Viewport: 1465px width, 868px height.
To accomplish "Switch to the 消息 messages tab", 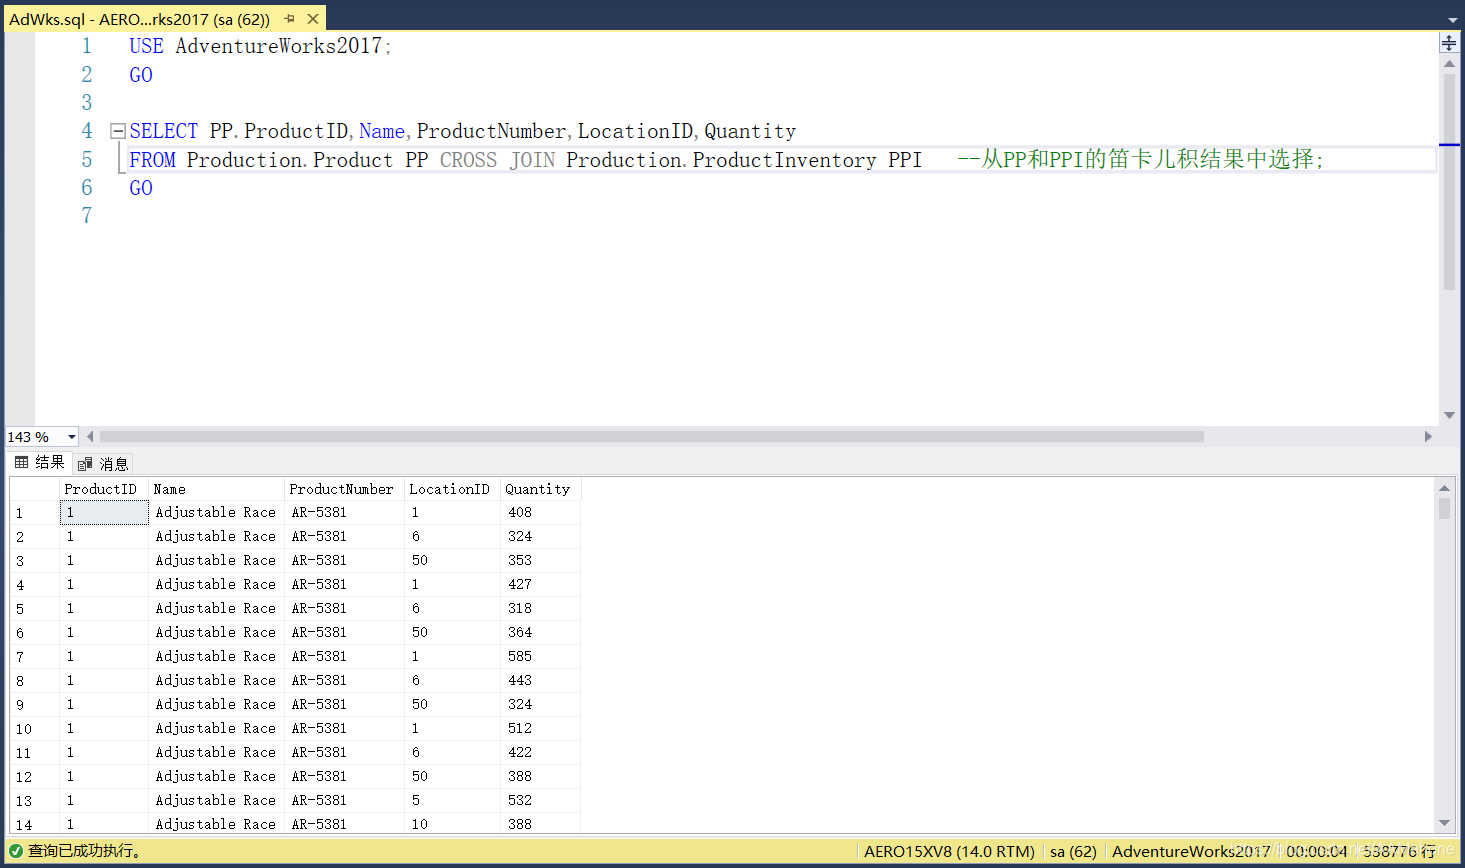I will (103, 464).
